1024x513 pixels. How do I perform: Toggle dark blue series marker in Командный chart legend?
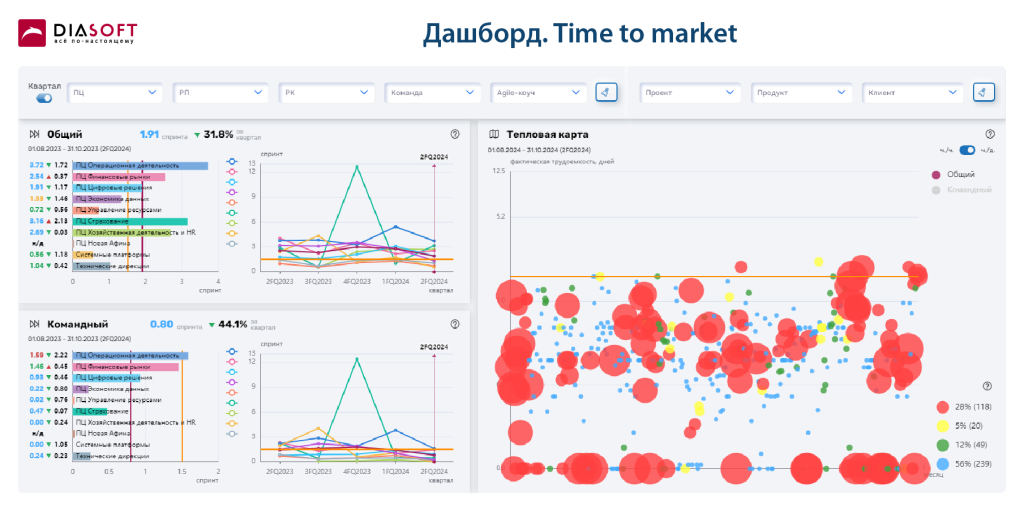tap(232, 351)
